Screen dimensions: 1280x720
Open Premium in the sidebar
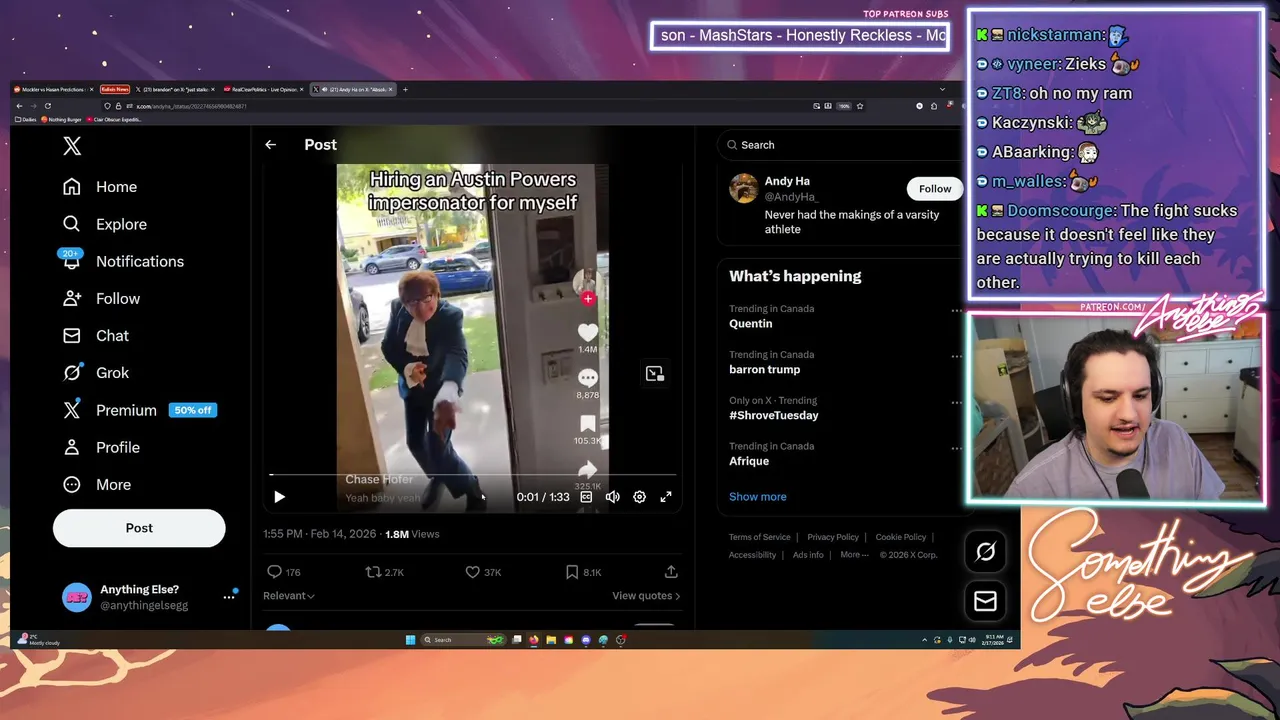click(x=138, y=410)
